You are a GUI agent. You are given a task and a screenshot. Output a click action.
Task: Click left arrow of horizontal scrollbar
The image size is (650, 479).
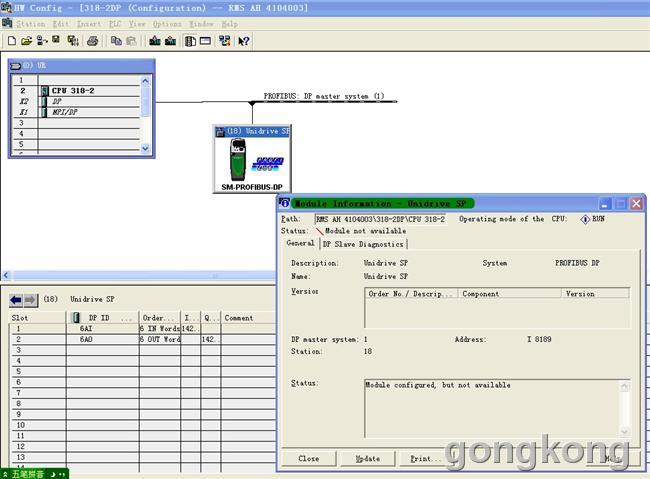tap(6, 275)
